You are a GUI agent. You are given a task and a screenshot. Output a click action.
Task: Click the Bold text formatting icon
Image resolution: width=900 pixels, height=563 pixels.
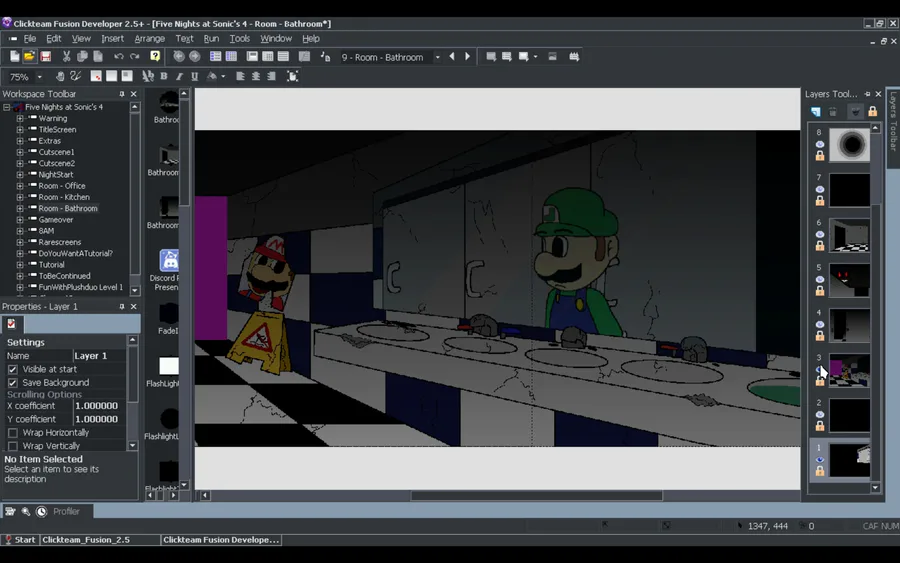click(x=164, y=76)
